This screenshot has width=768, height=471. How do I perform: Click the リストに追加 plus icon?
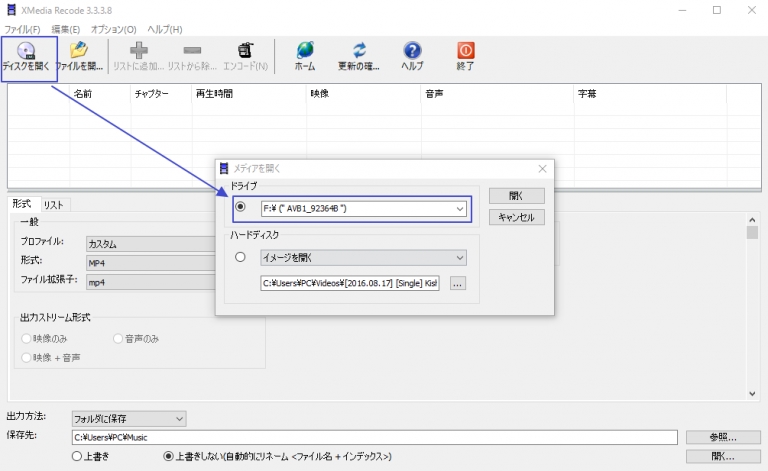pos(139,50)
